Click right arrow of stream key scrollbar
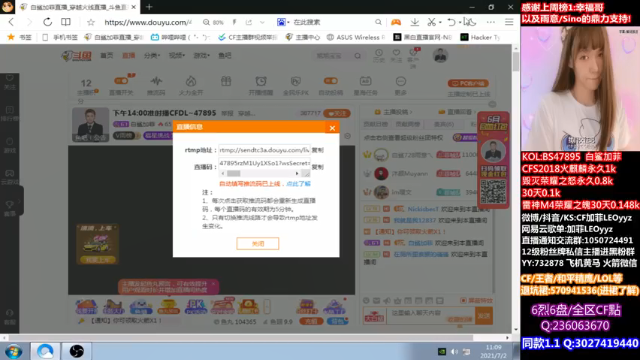Image resolution: width=640 pixels, height=360 pixels. click(x=297, y=173)
